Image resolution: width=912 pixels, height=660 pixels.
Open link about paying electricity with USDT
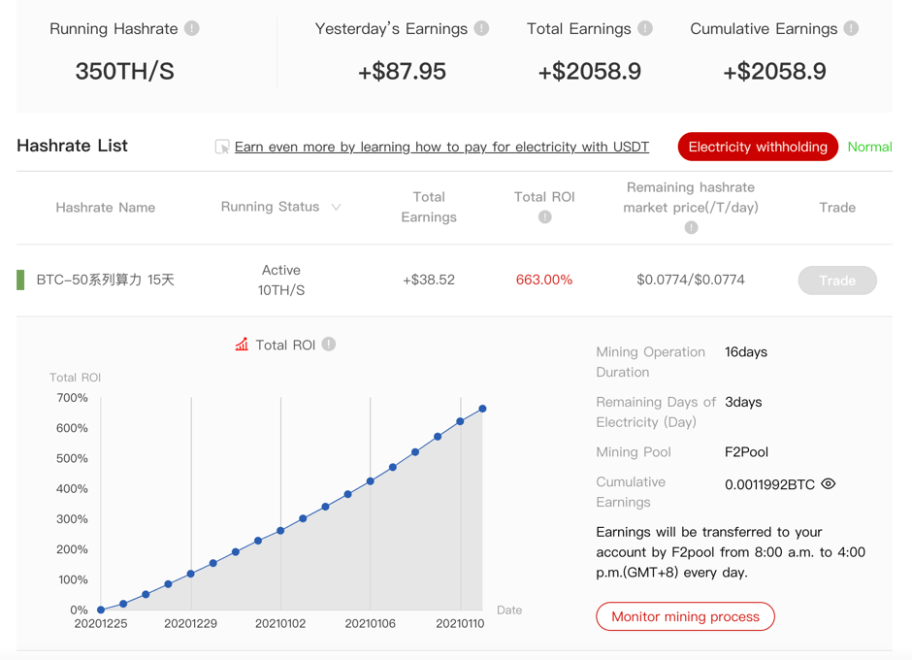click(441, 147)
